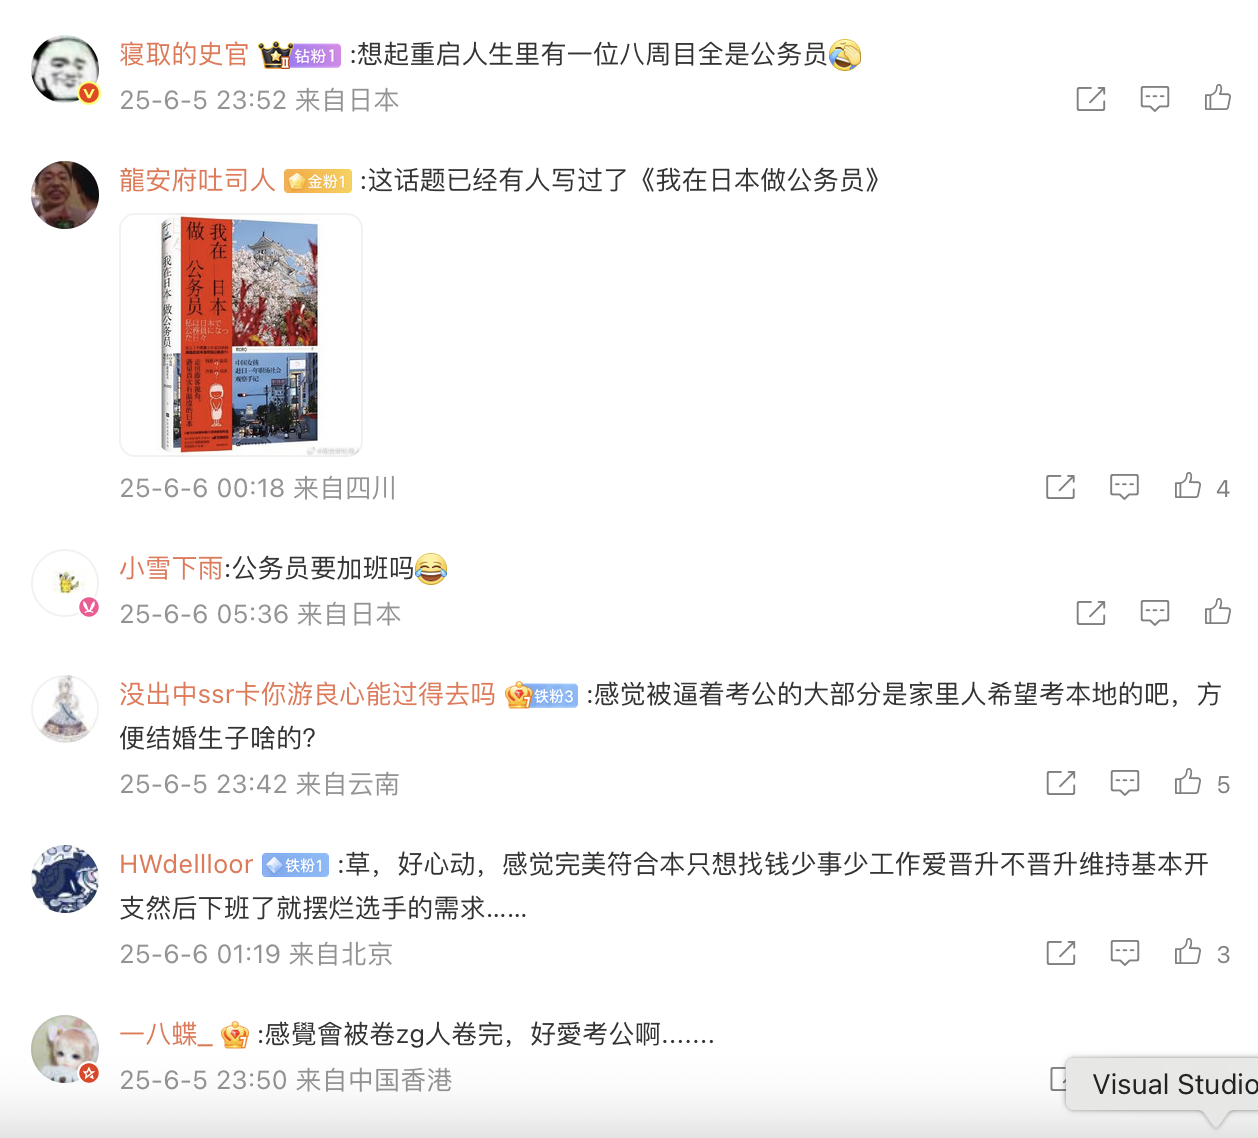The image size is (1258, 1138).
Task: Like the comment by 寝取的史官
Action: 1217,98
